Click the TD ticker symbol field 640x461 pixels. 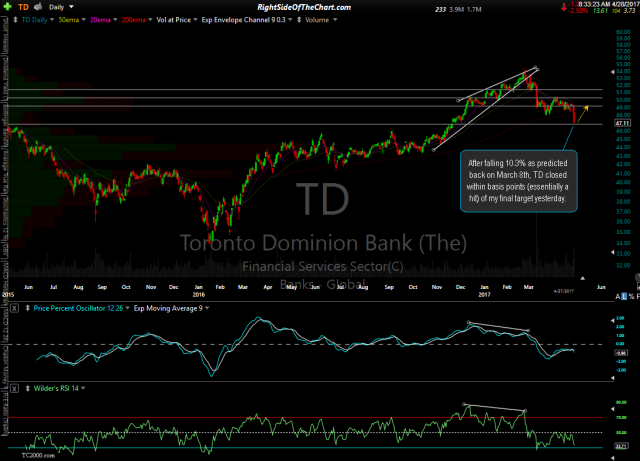click(23, 7)
